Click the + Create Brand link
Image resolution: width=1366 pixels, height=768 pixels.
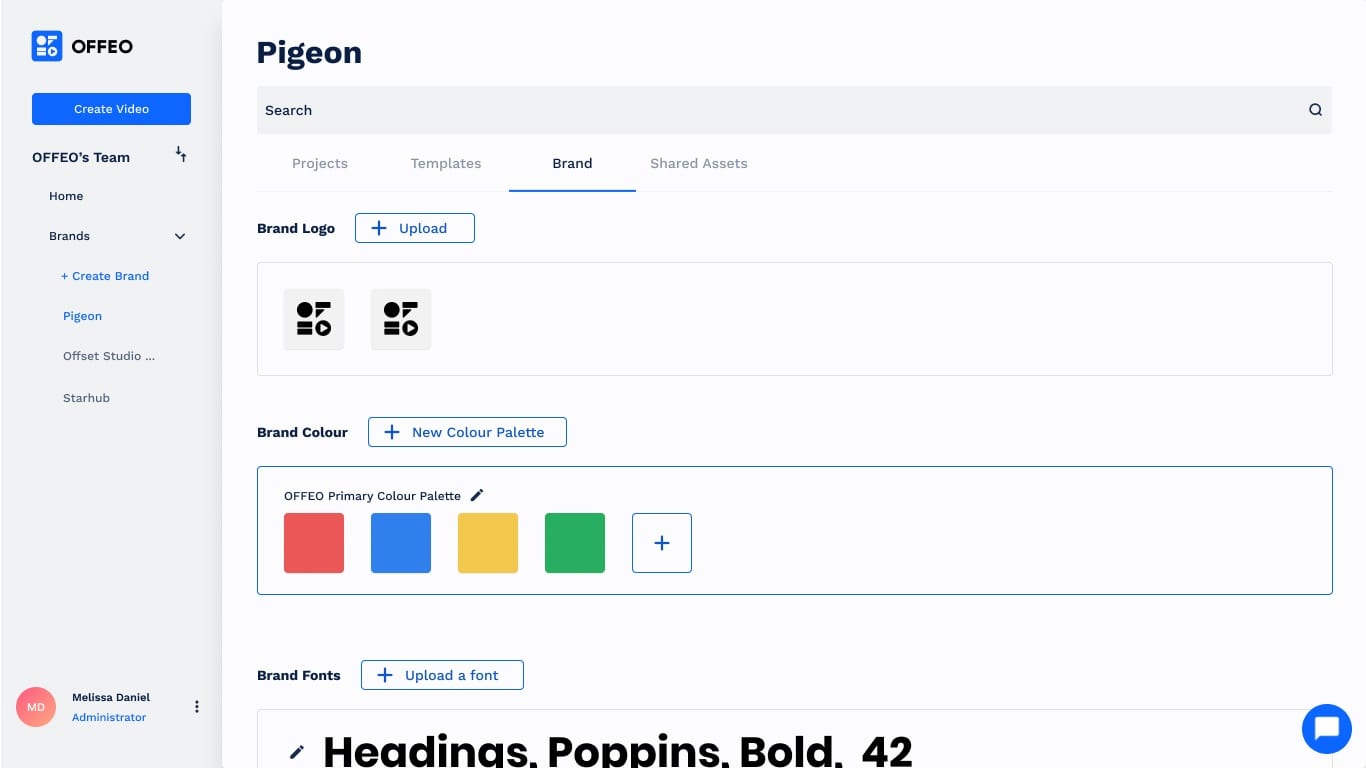pyautogui.click(x=105, y=276)
